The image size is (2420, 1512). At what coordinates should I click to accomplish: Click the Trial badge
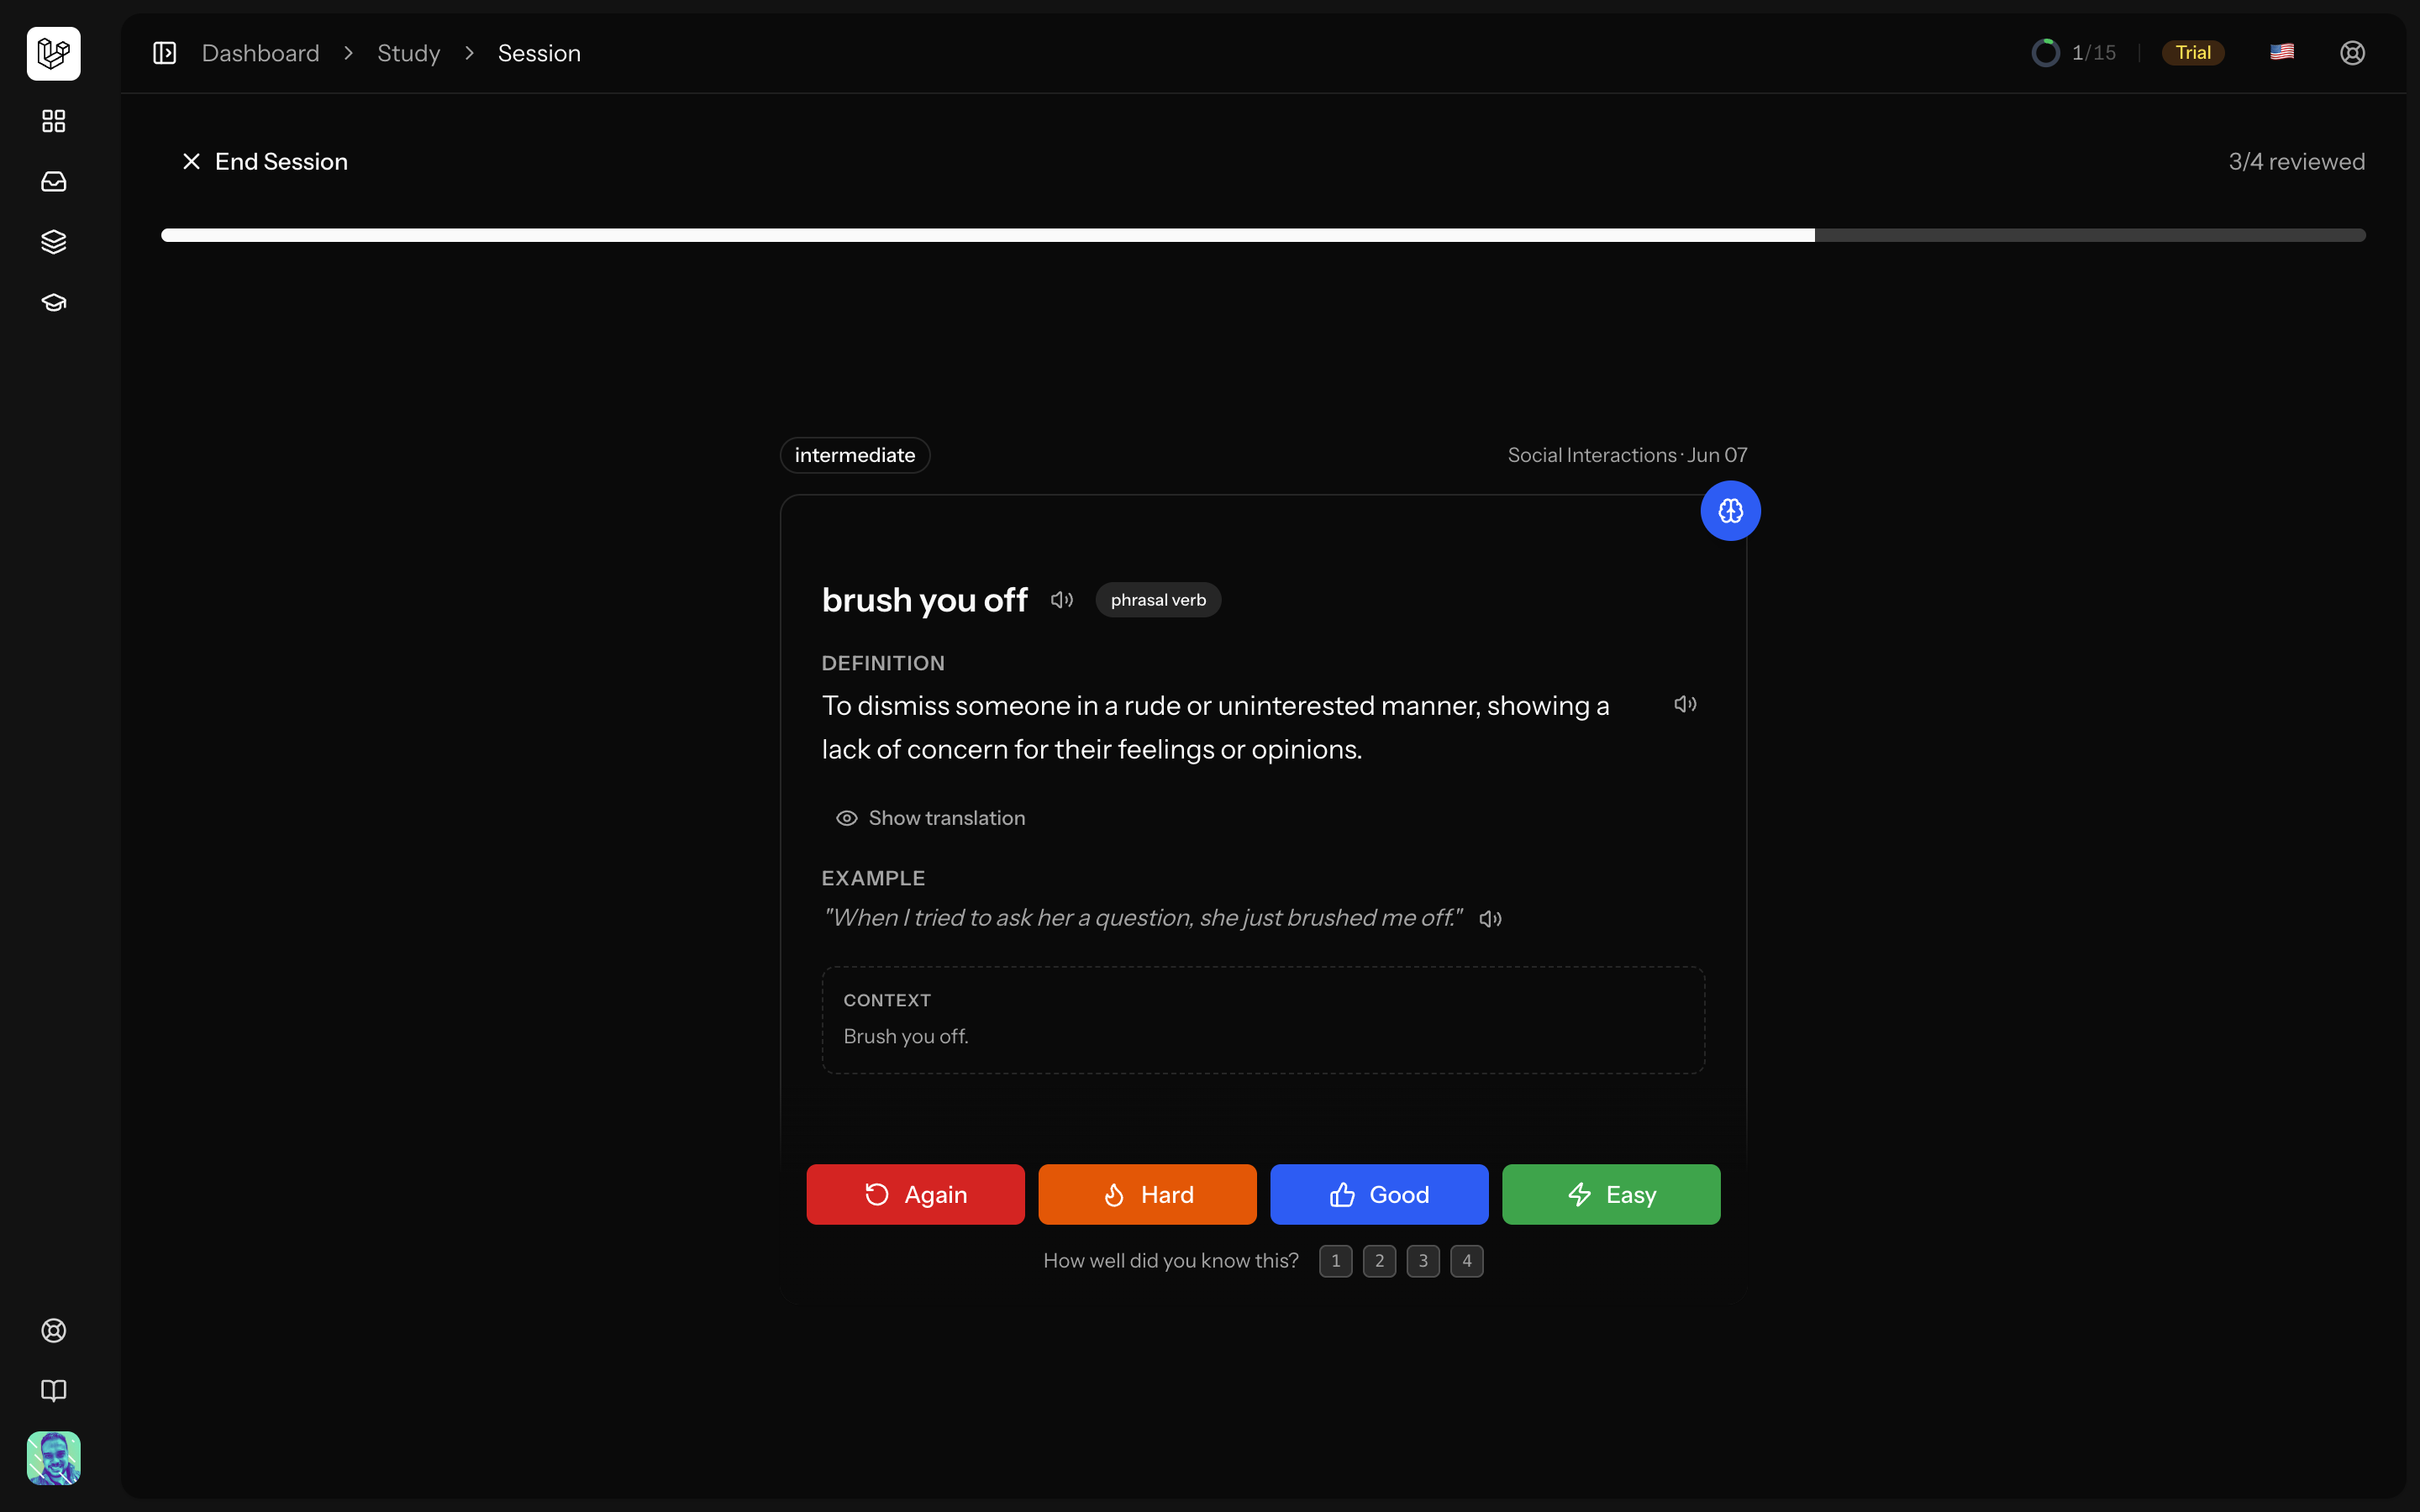click(x=2193, y=53)
